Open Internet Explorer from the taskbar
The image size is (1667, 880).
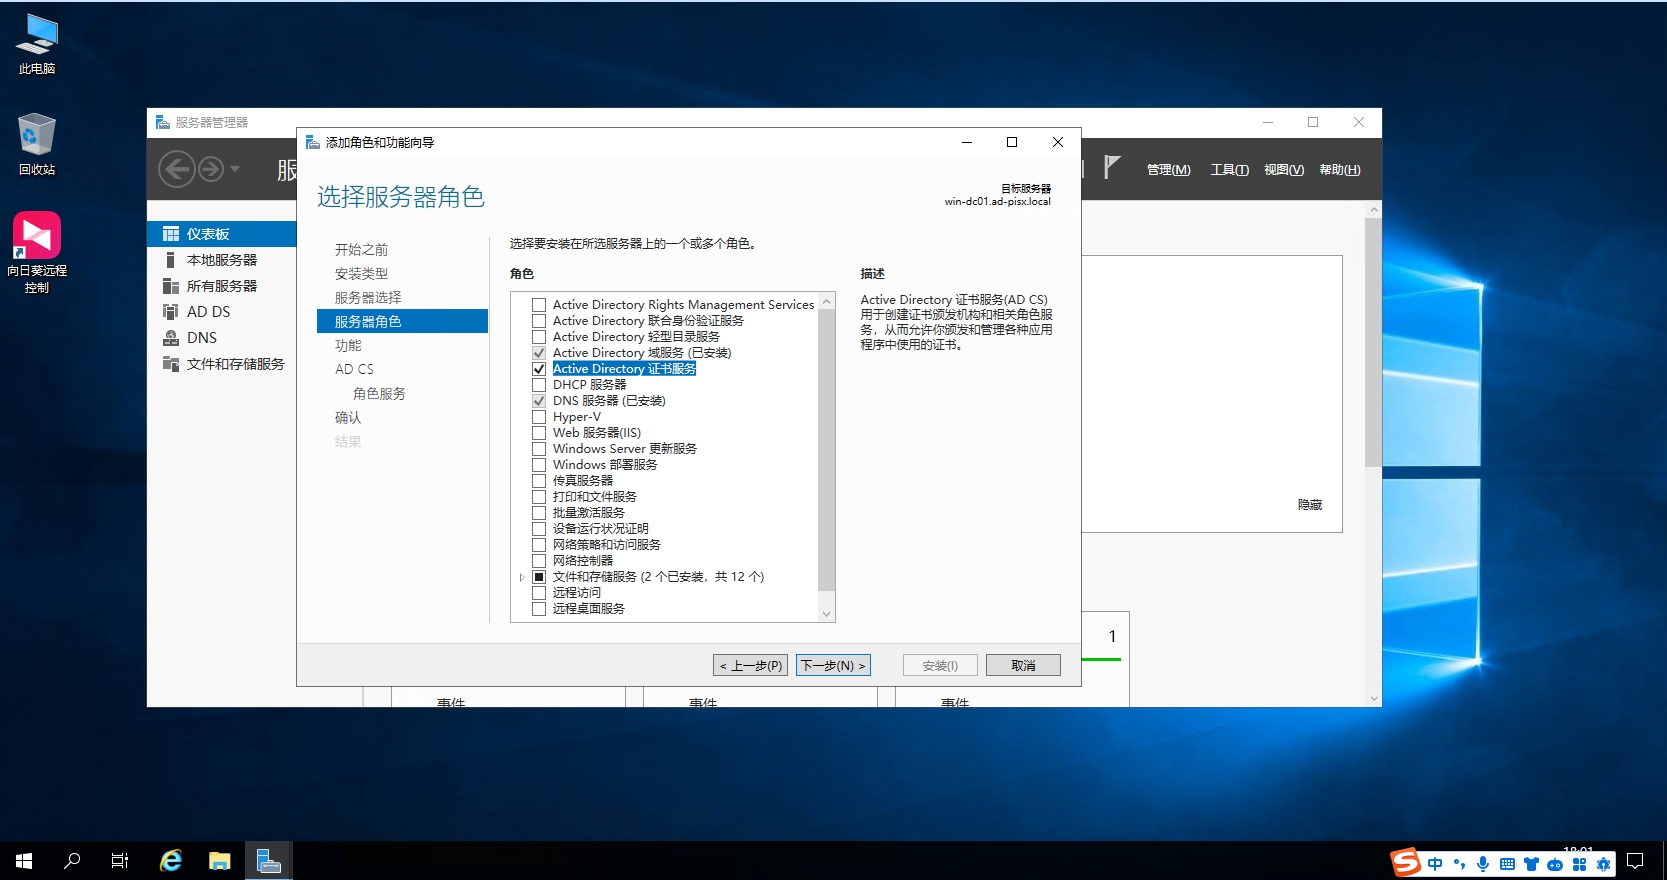coord(171,860)
